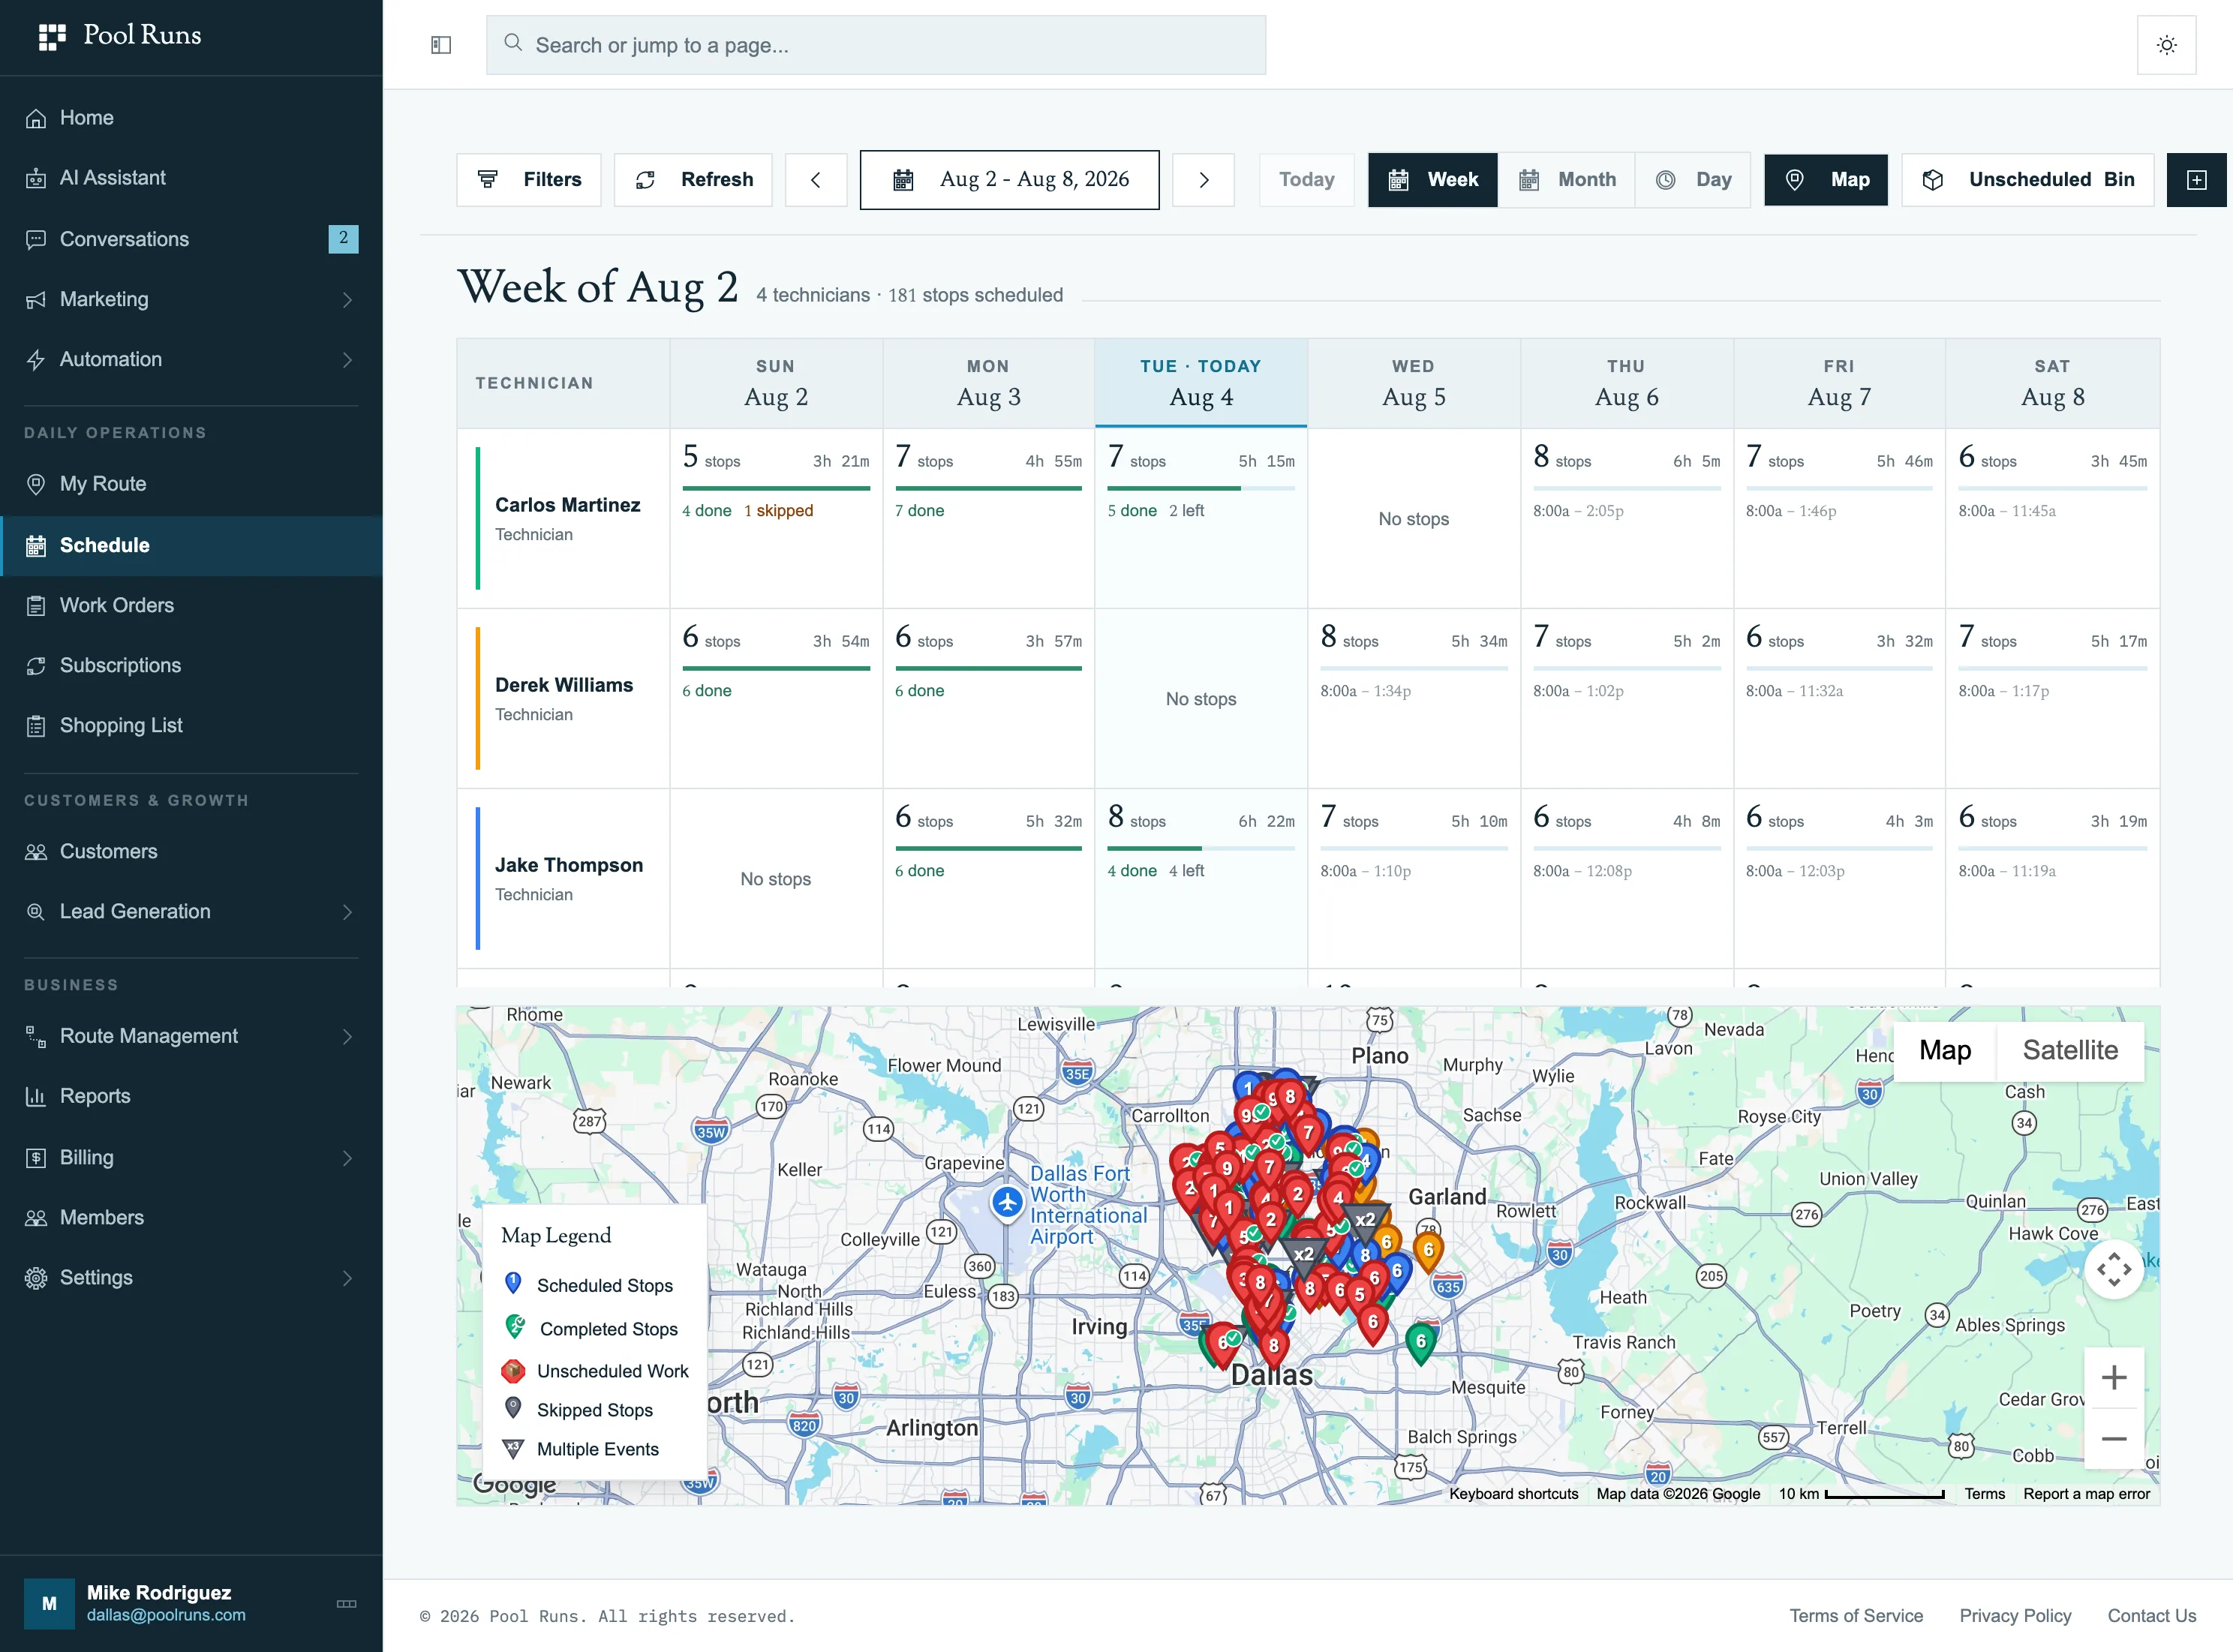Click dallas@poolruns.com account email
The height and width of the screenshot is (1652, 2233).
point(166,1616)
